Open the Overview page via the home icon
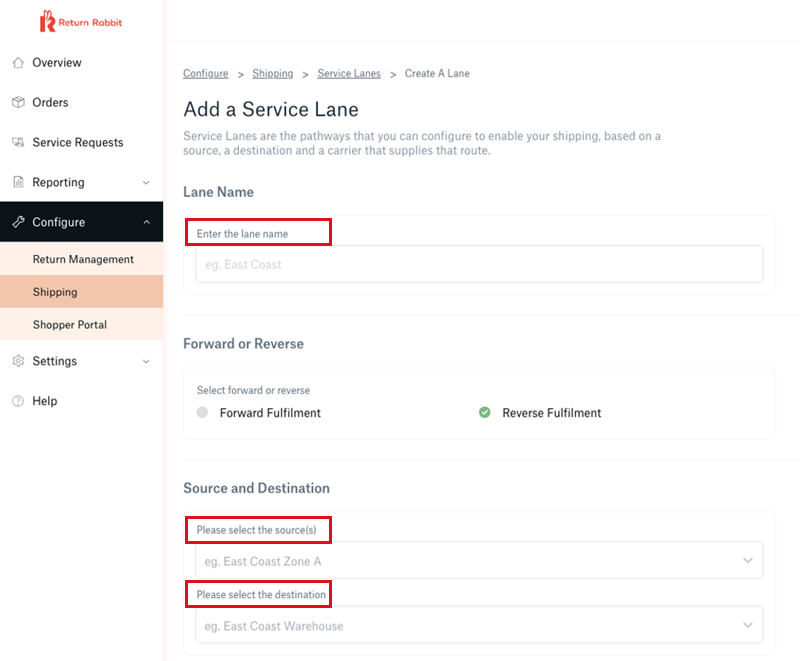The width and height of the screenshot is (800, 661). coord(21,62)
